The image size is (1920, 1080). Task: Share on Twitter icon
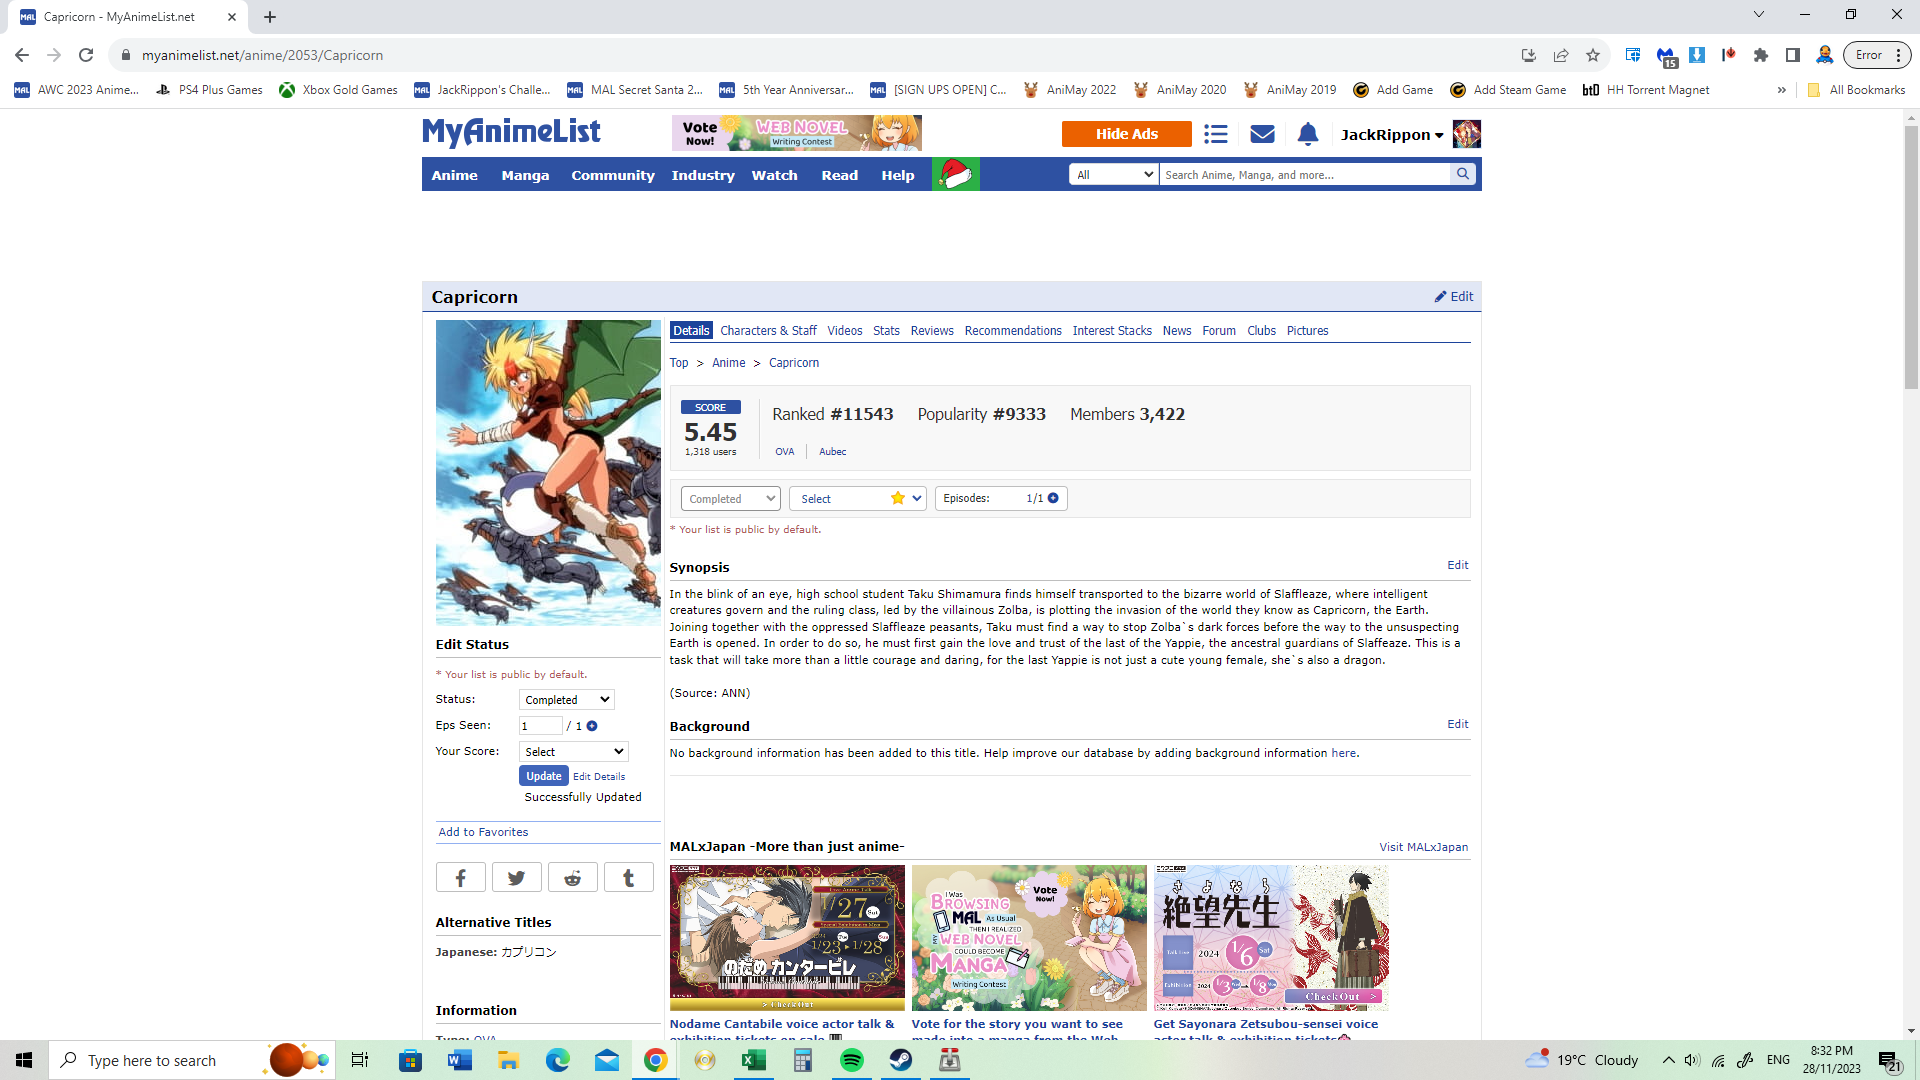pos(517,878)
